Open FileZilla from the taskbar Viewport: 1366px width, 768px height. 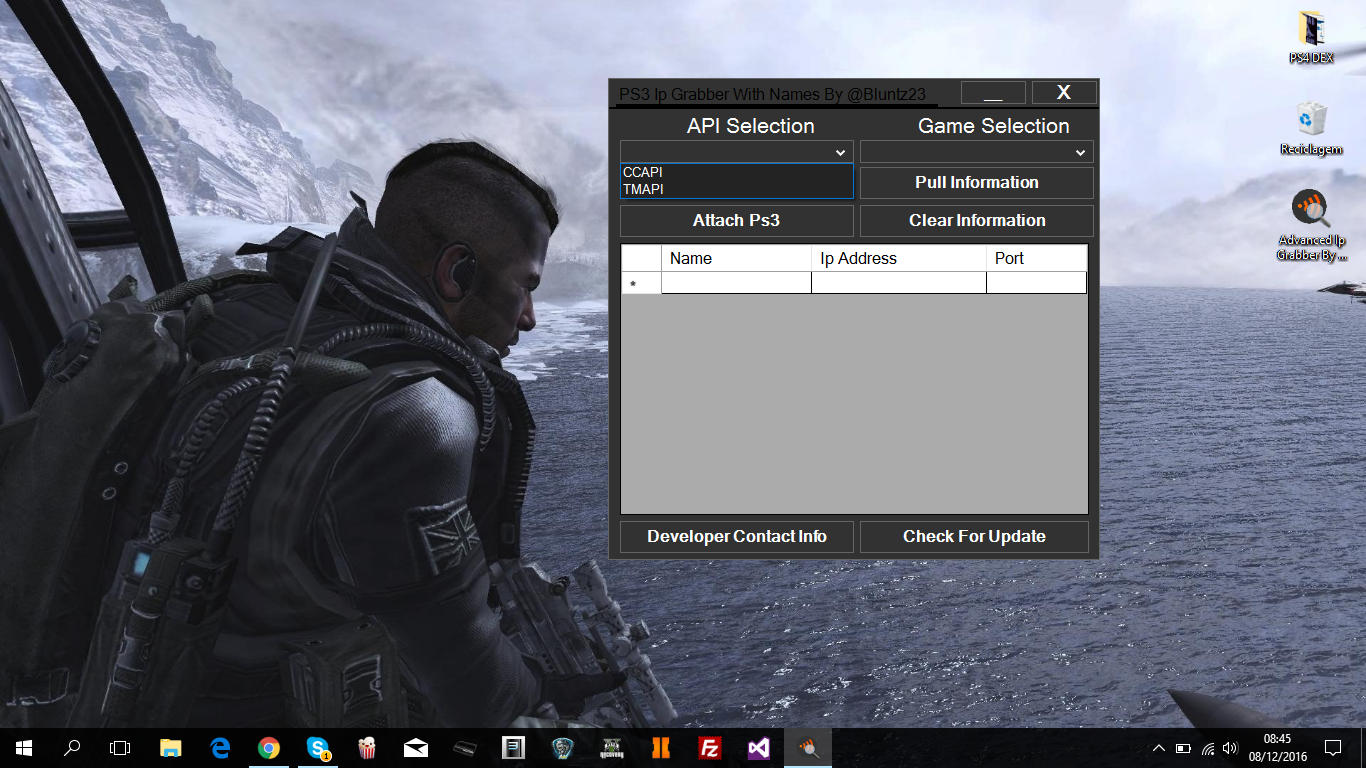point(710,748)
